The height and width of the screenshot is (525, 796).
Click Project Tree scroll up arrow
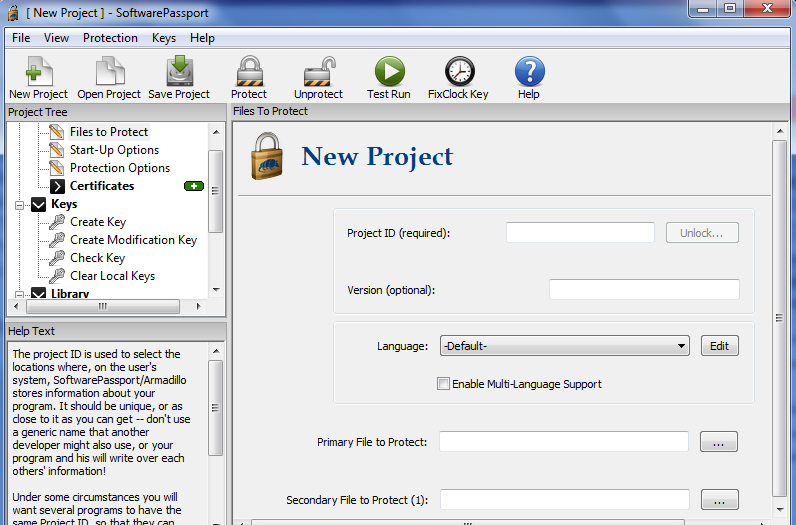point(216,132)
